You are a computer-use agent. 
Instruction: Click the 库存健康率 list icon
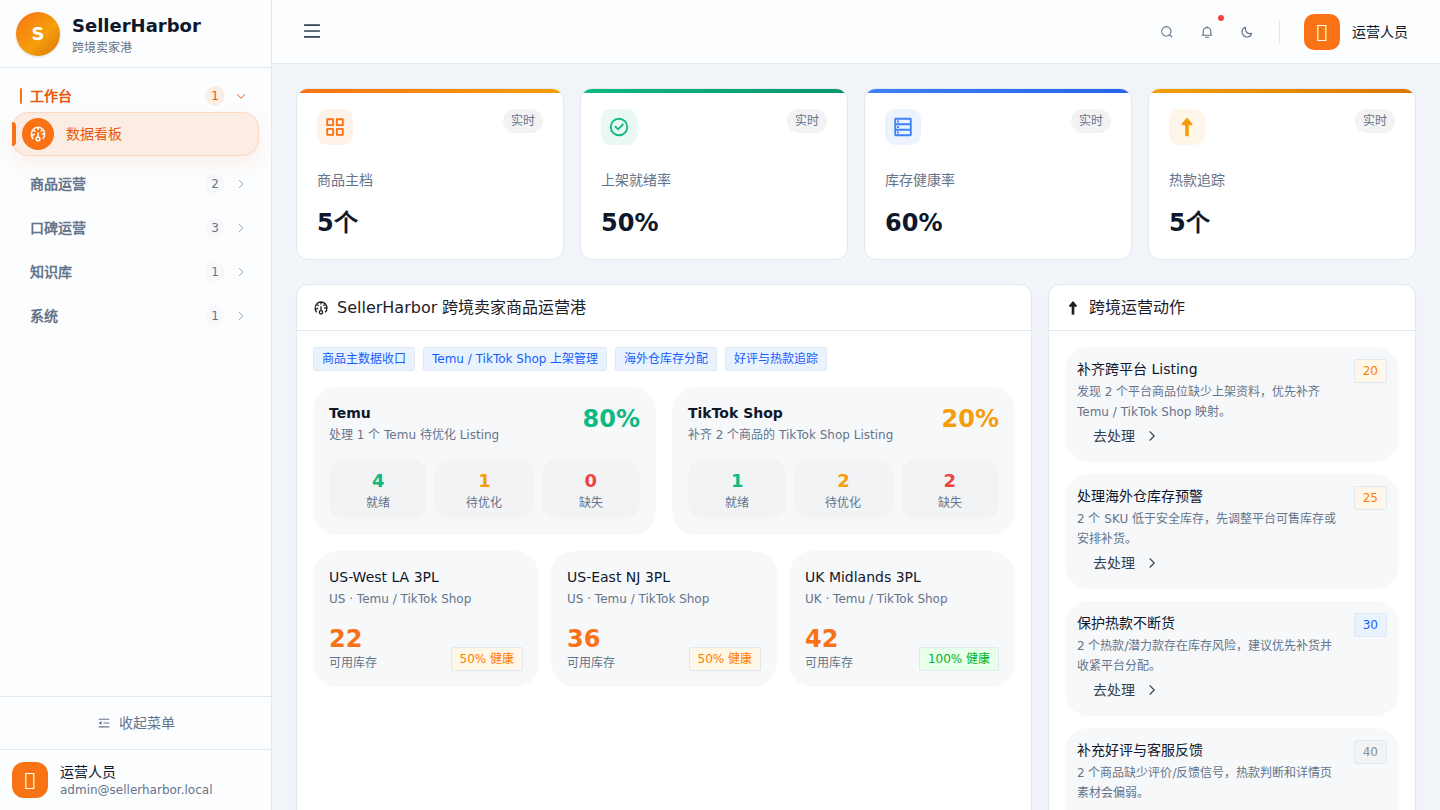[903, 127]
